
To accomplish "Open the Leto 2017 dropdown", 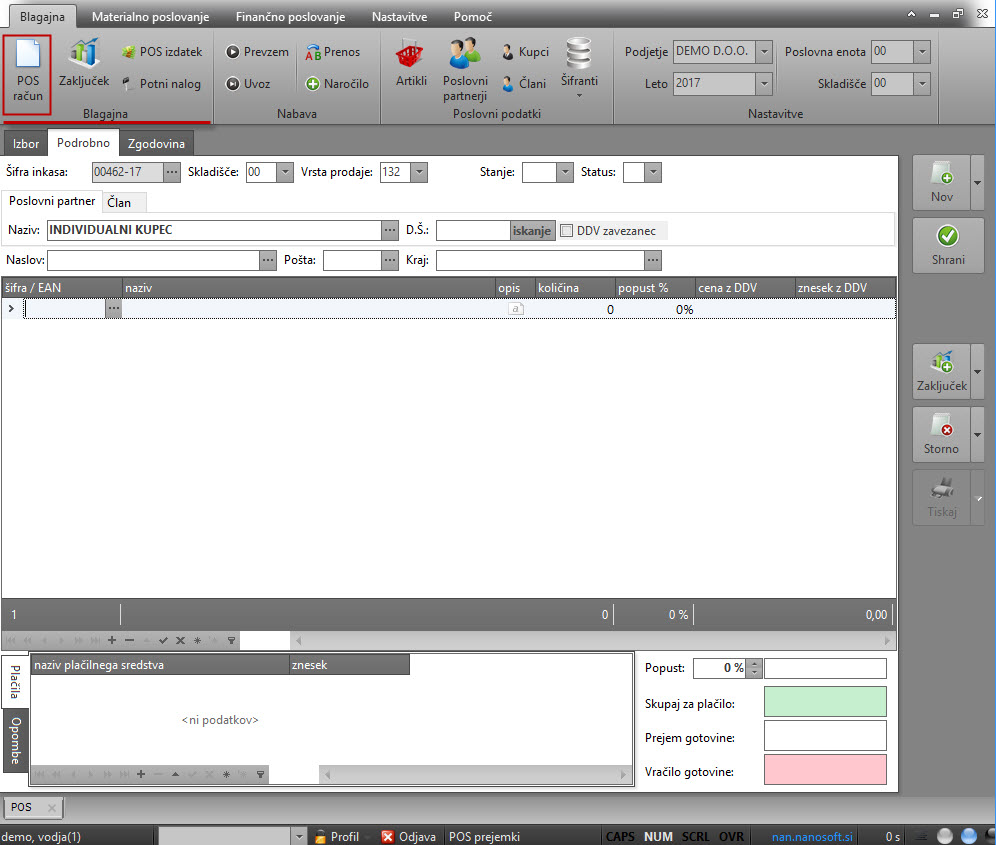I will click(764, 83).
